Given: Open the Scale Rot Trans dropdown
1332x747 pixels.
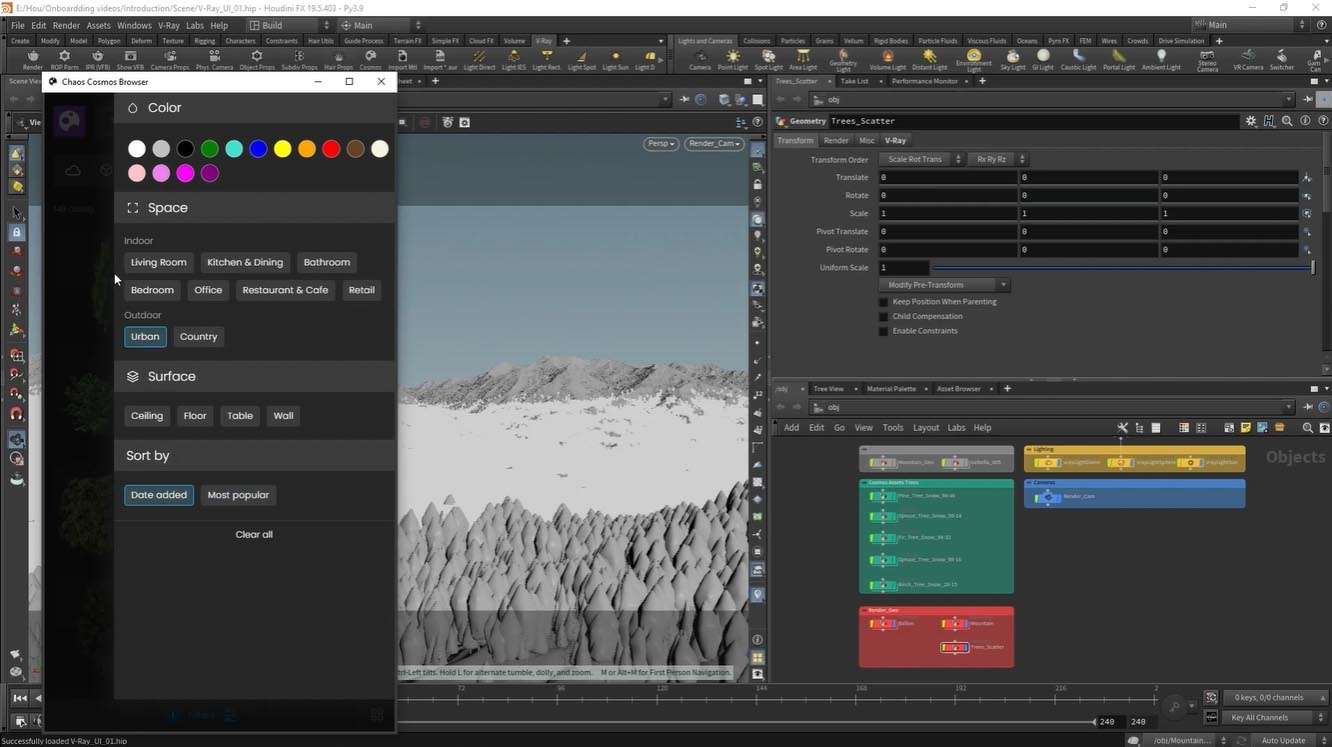Looking at the screenshot, I should pos(921,159).
